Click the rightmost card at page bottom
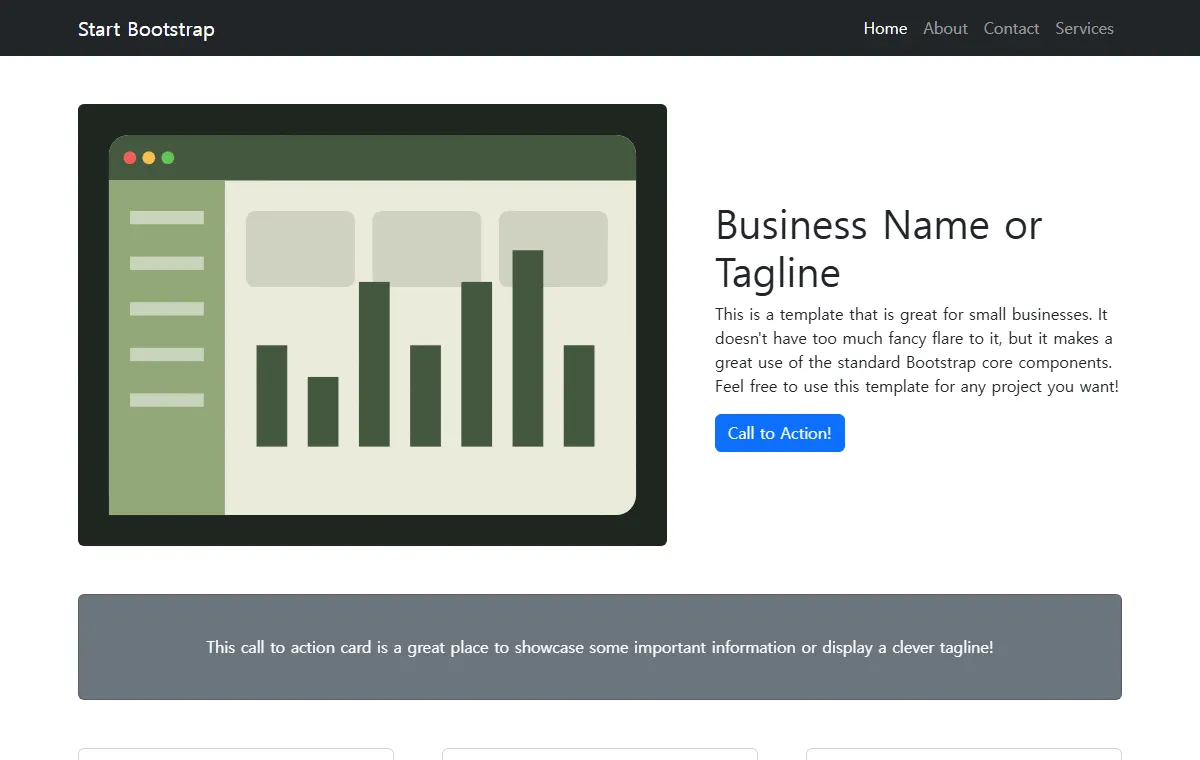 964,754
